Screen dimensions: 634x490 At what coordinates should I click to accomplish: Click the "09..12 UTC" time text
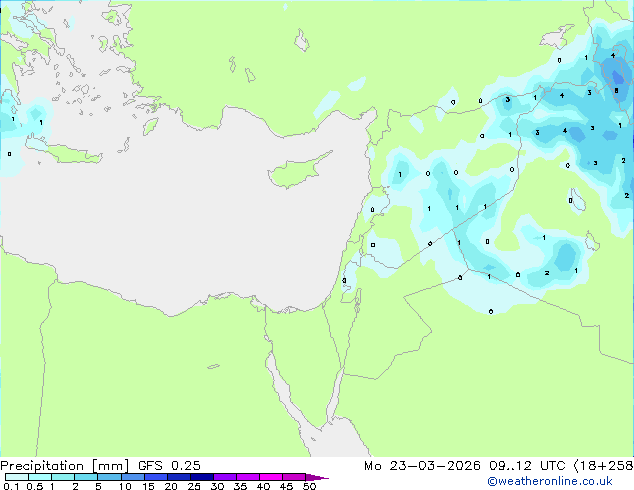click(x=527, y=466)
